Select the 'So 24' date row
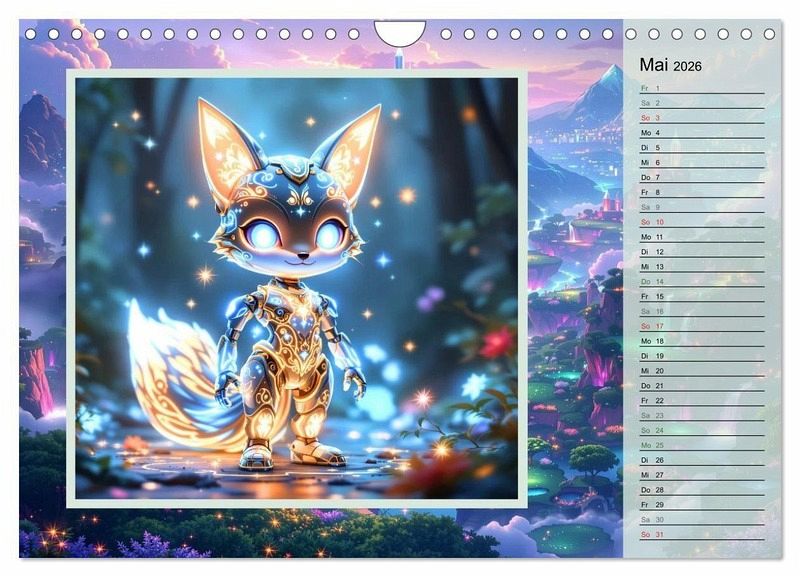This screenshot has height=577, width=800. (x=702, y=431)
